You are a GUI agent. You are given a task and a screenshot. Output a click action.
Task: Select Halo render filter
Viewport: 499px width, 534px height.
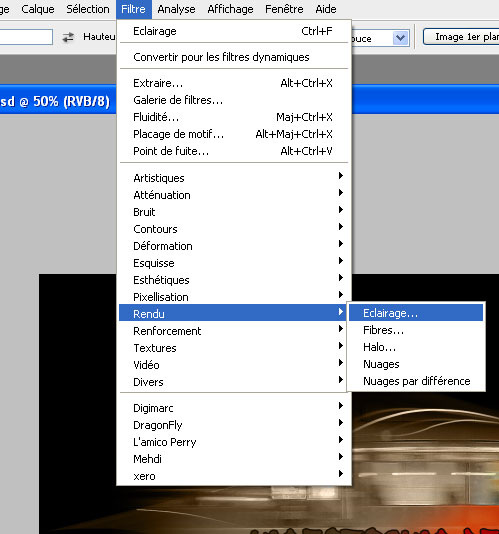point(416,347)
